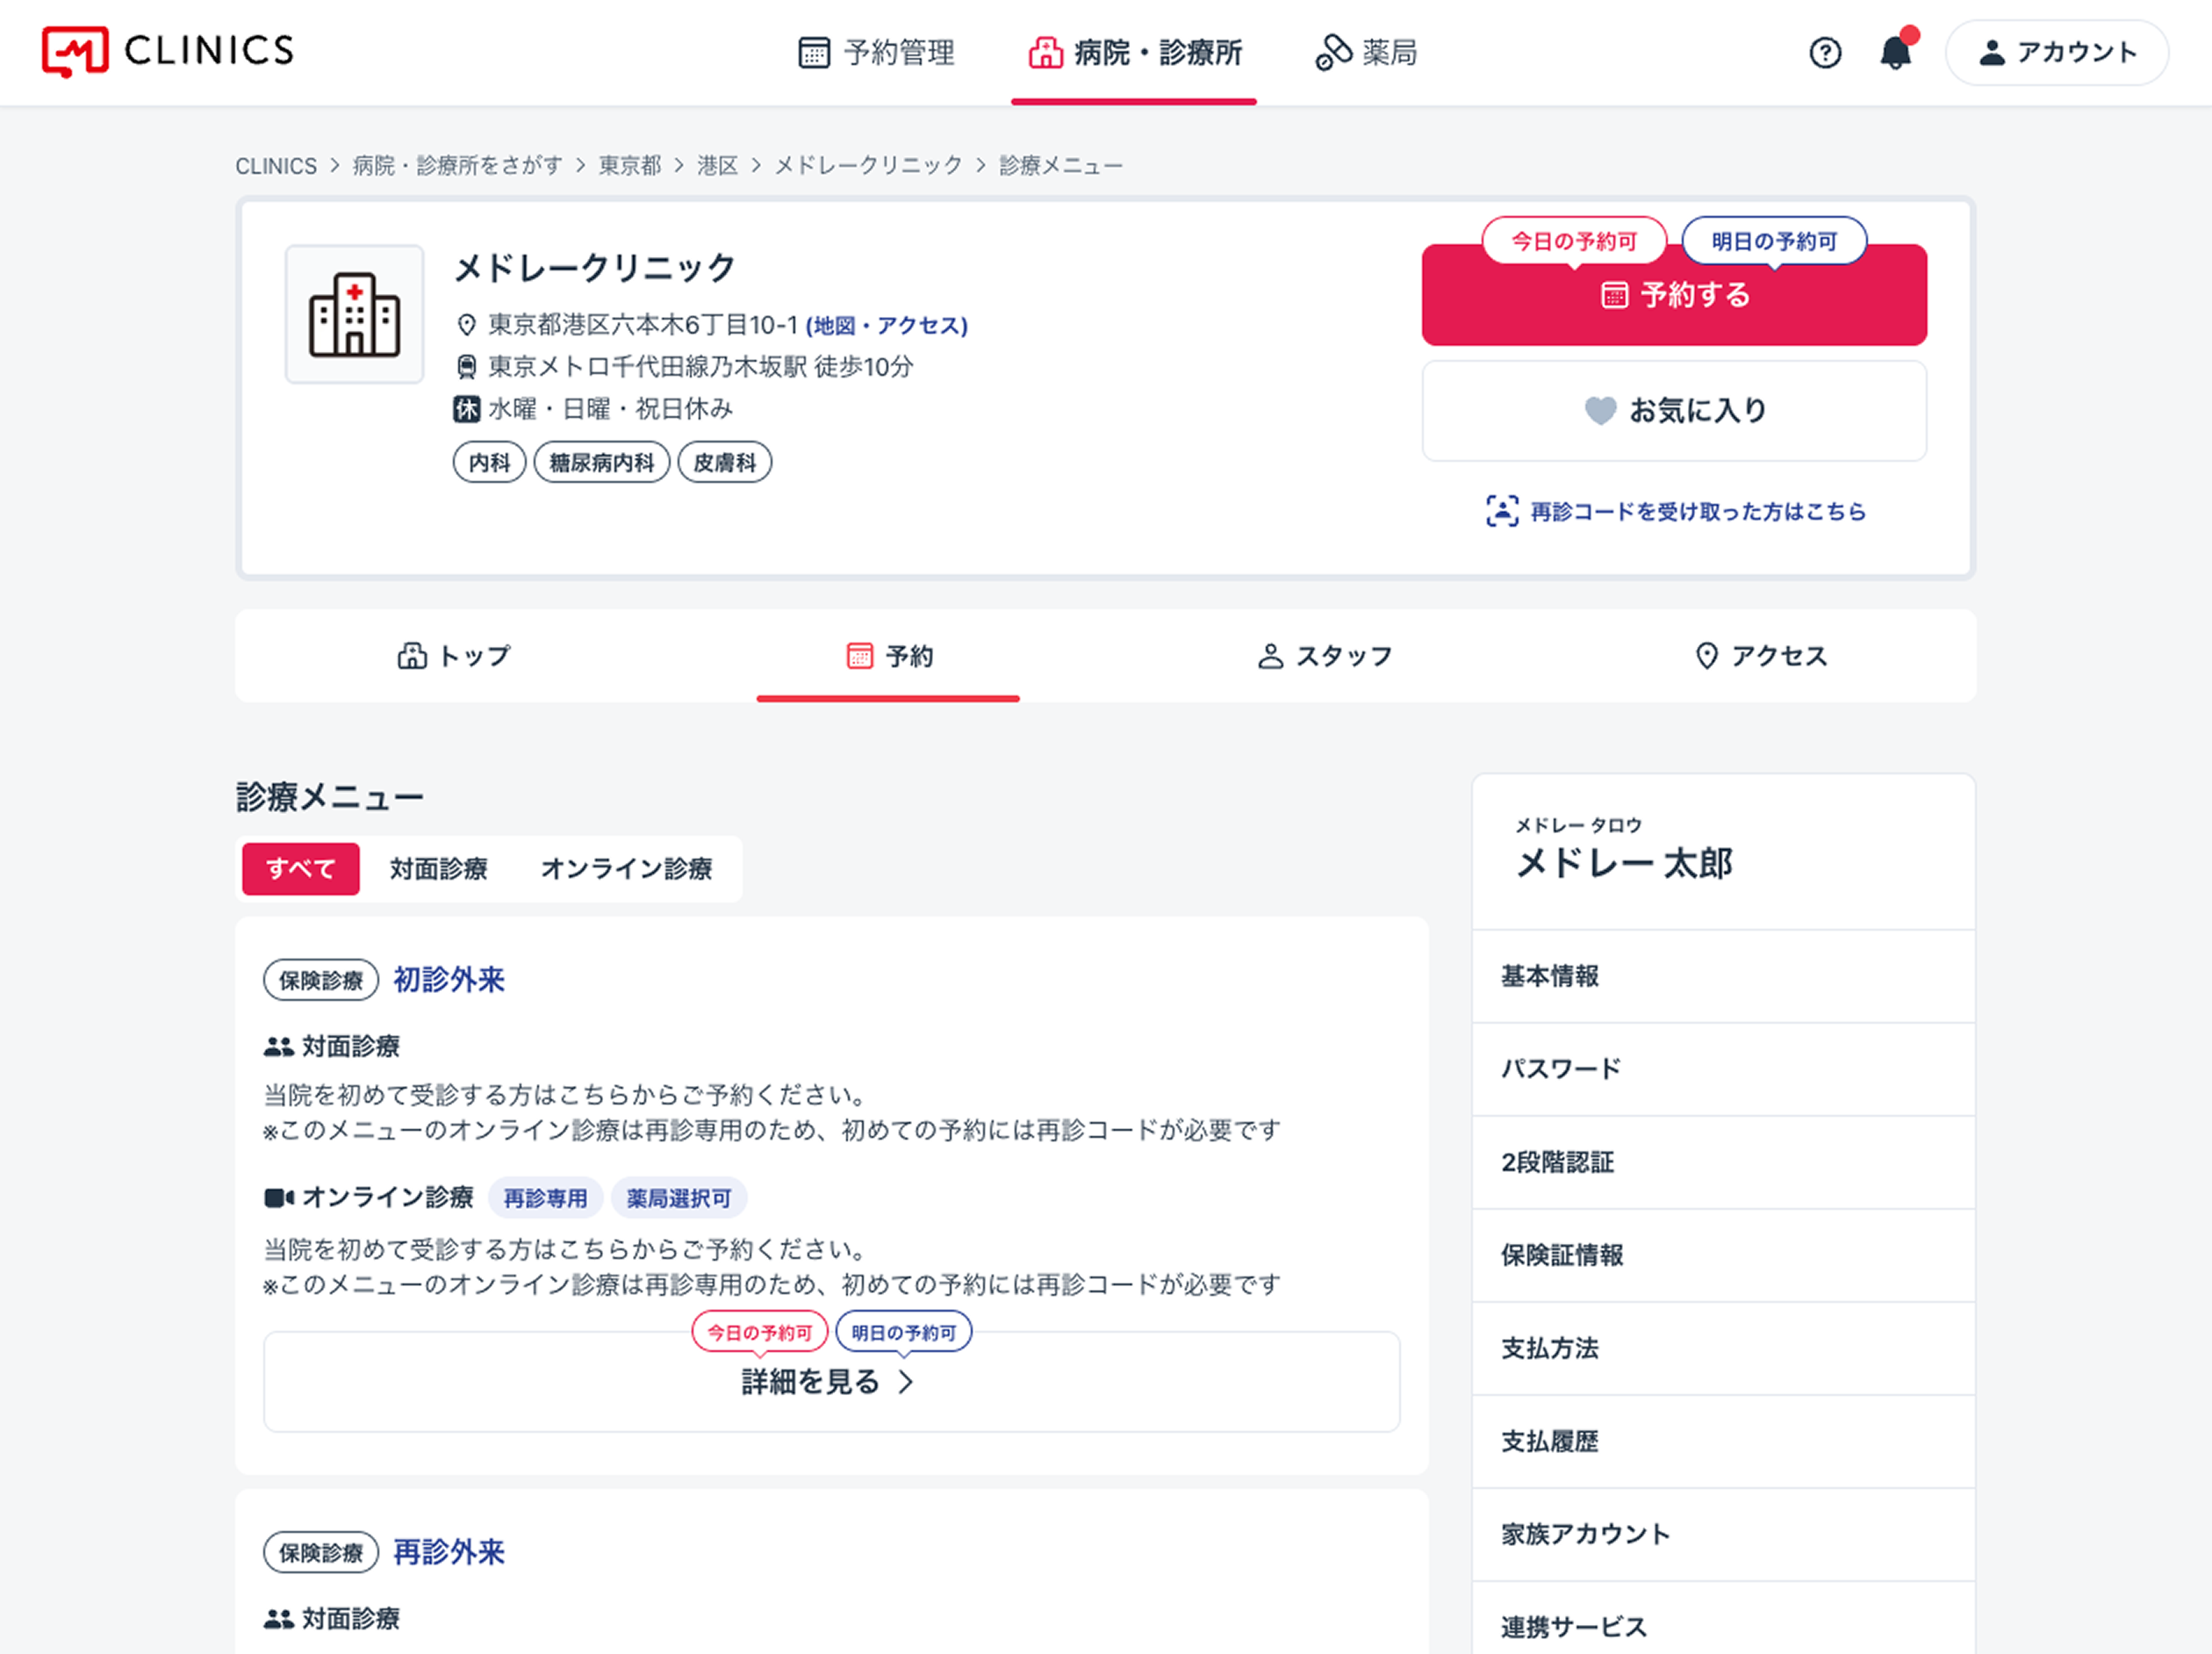Click the train icon beside station info
2212x1654 pixels.
pyautogui.click(x=466, y=367)
